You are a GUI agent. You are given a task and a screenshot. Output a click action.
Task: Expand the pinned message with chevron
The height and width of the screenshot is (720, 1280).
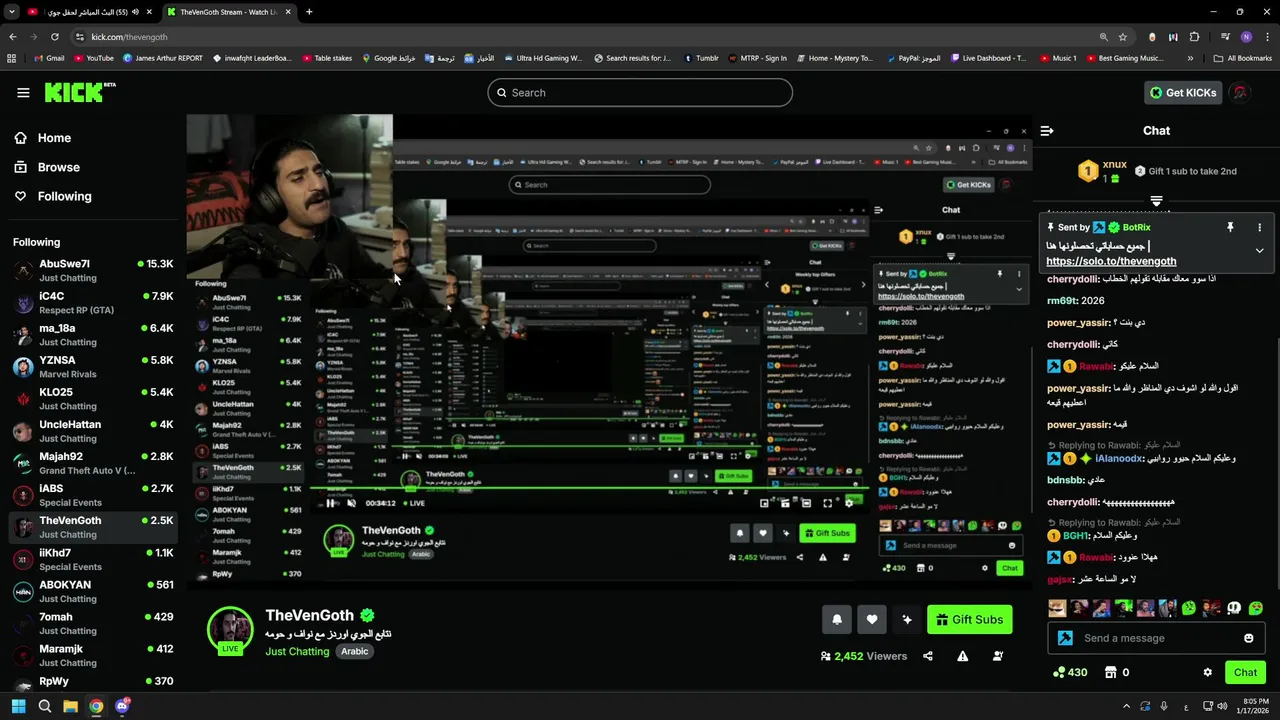coord(1259,250)
